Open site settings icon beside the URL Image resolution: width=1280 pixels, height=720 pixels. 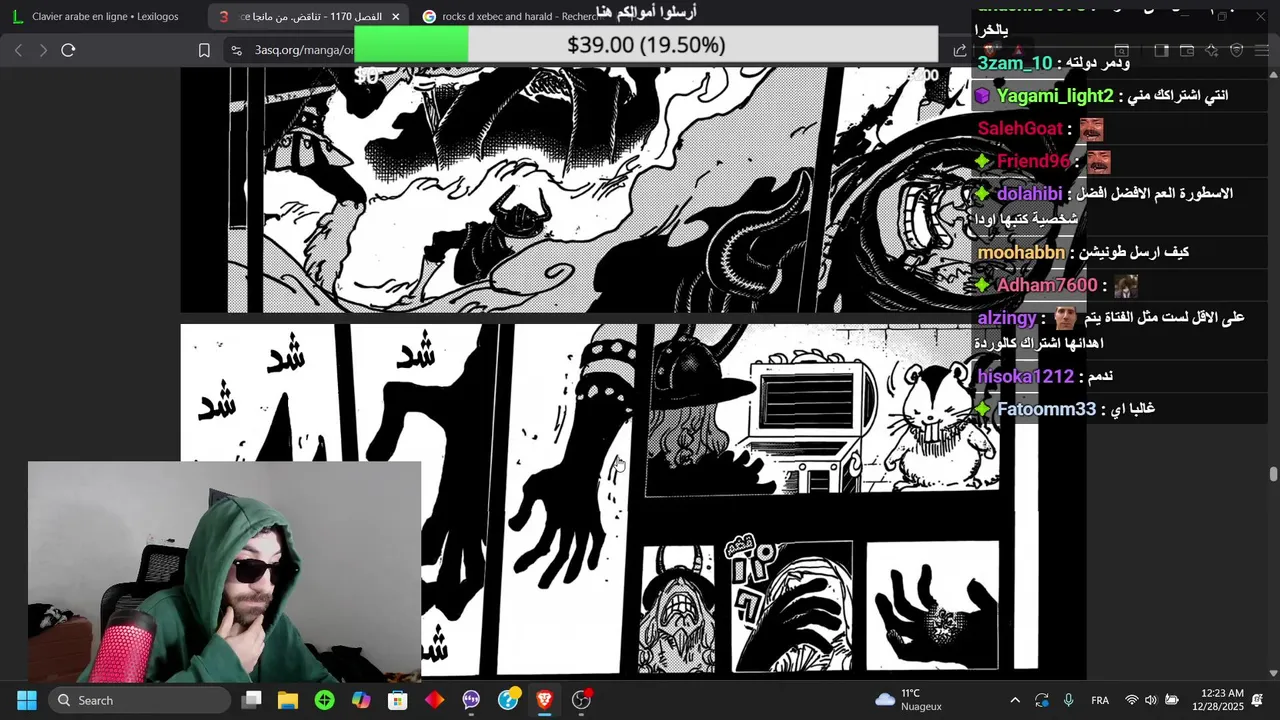(235, 50)
